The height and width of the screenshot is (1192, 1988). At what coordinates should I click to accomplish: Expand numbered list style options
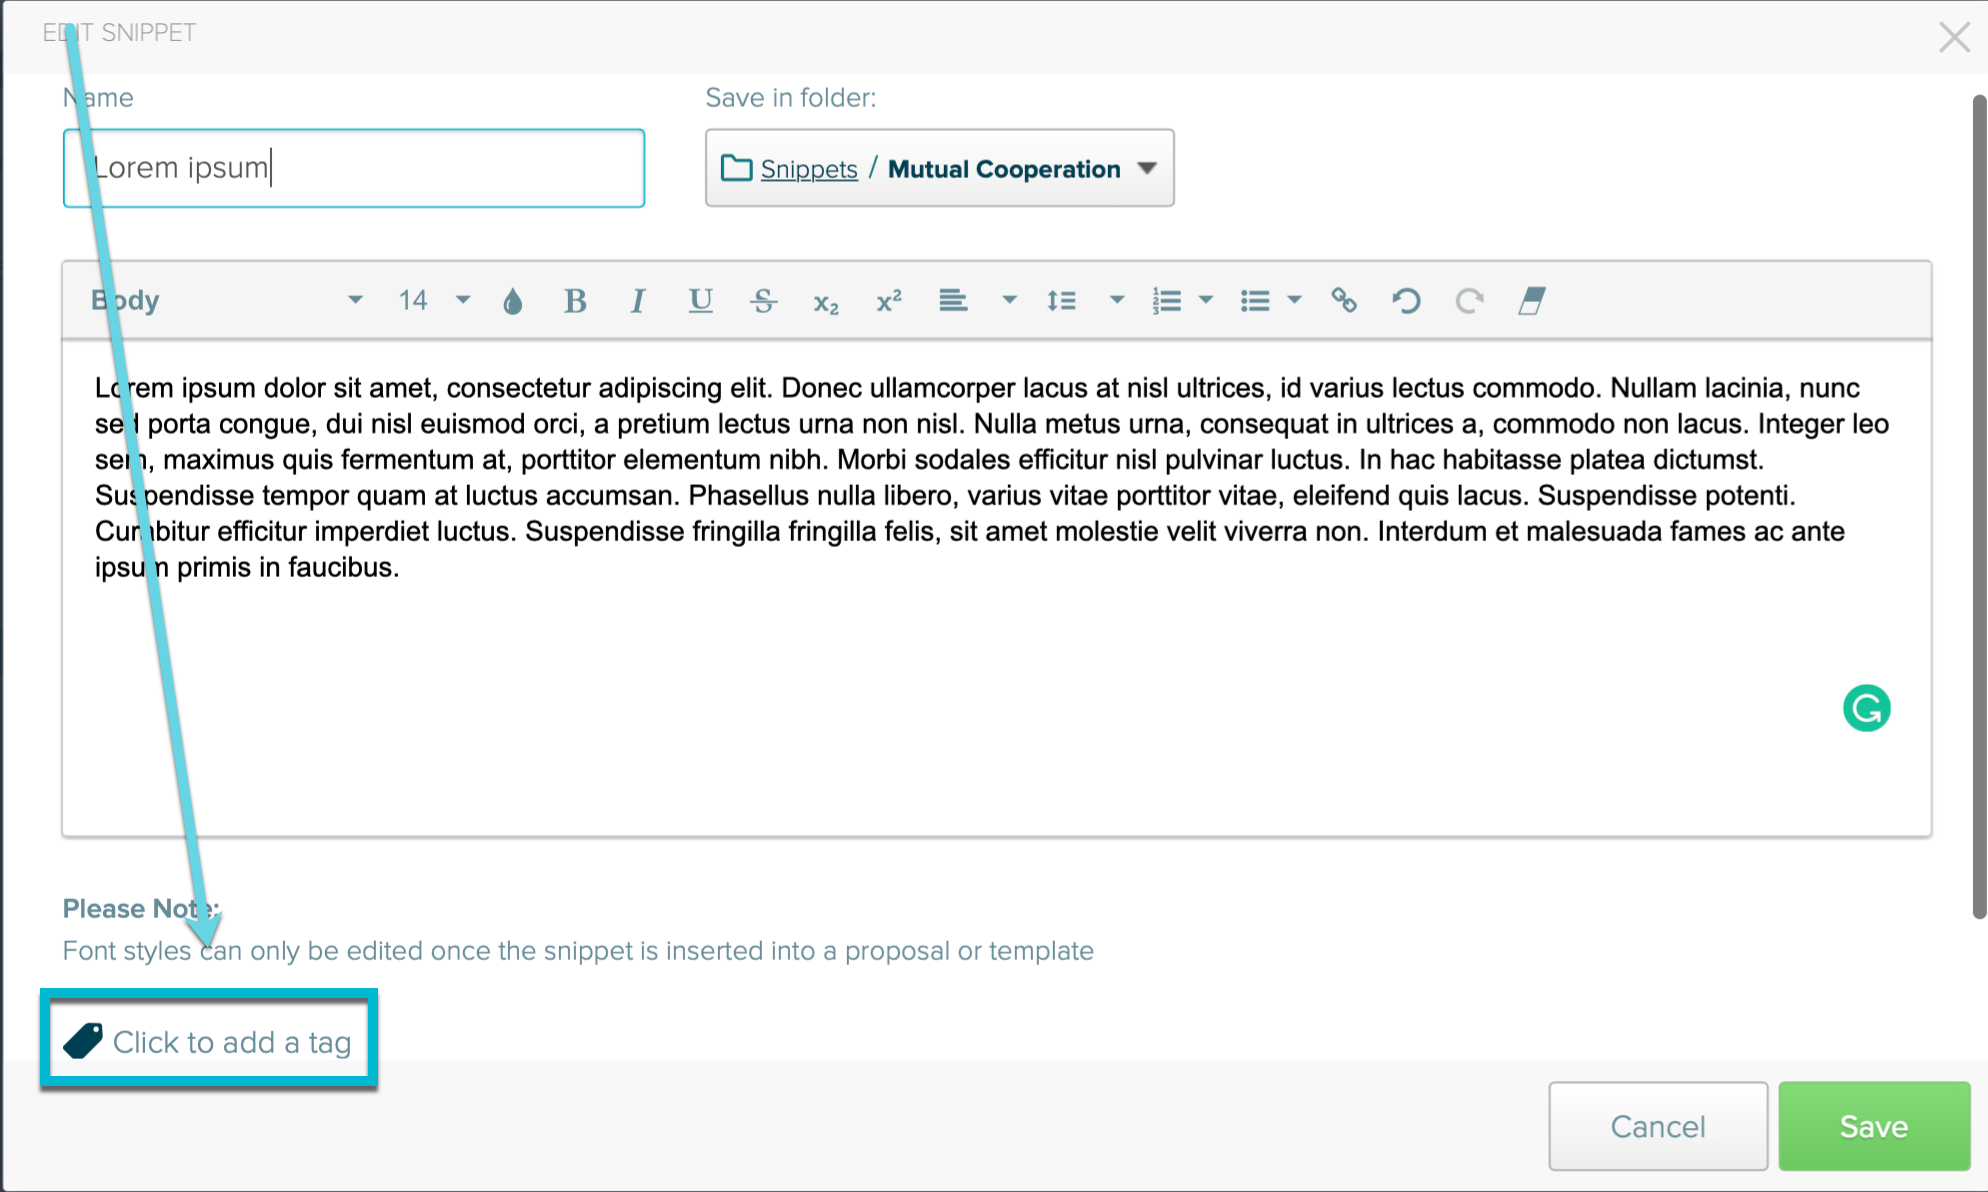pos(1206,300)
